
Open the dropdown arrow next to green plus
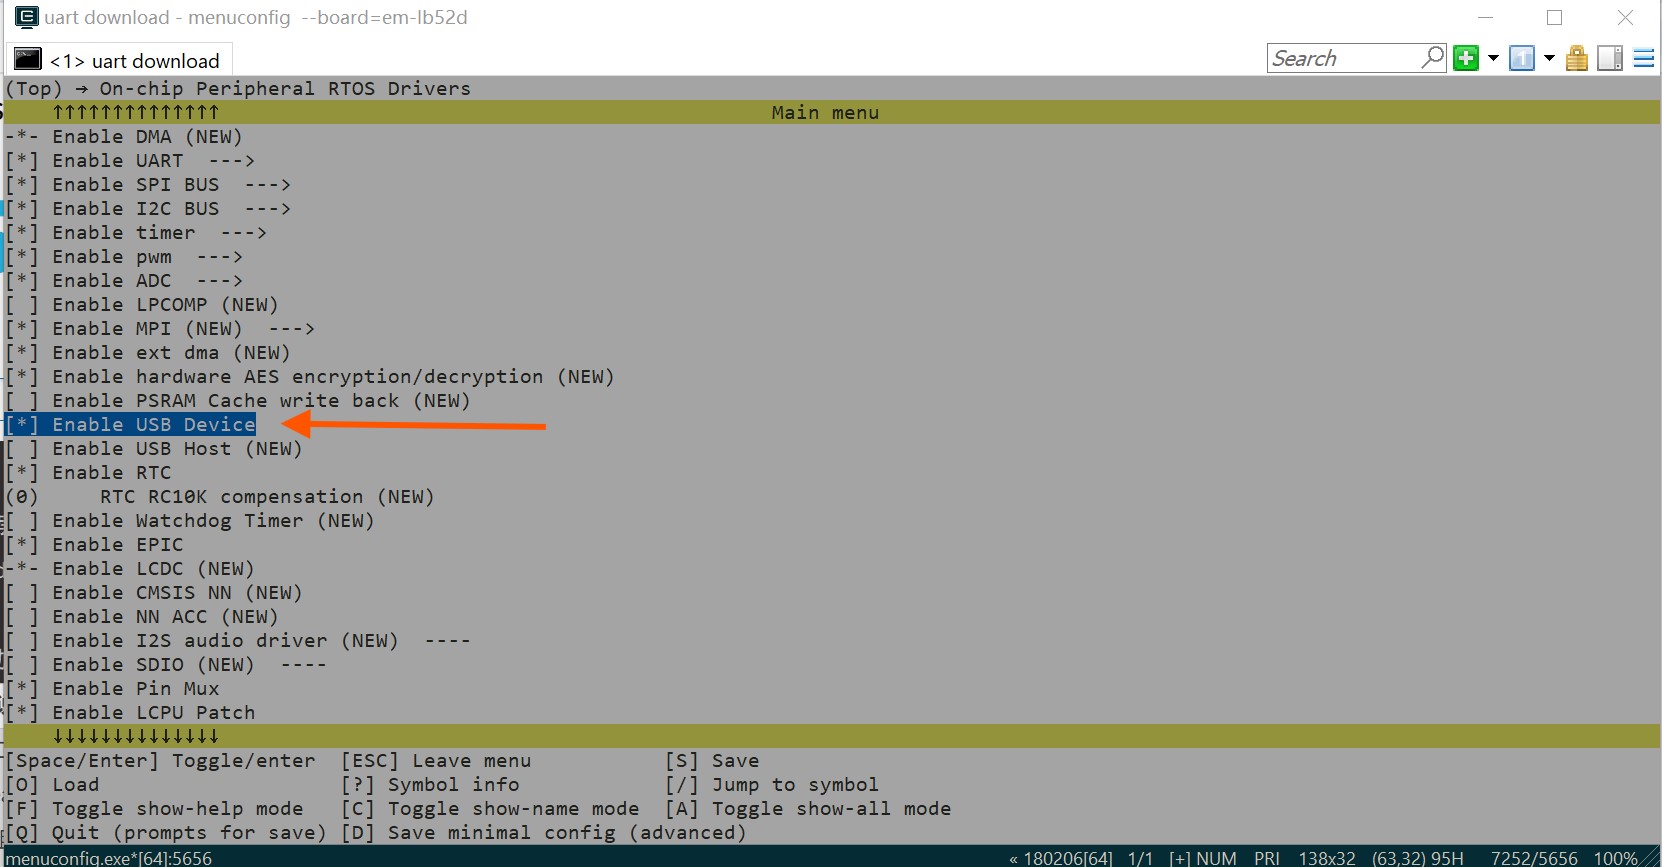pyautogui.click(x=1493, y=59)
